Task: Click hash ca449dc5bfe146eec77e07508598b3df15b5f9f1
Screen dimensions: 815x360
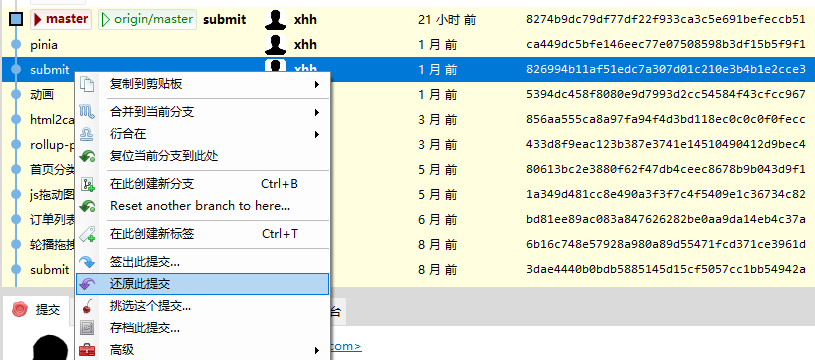Action: [x=666, y=45]
